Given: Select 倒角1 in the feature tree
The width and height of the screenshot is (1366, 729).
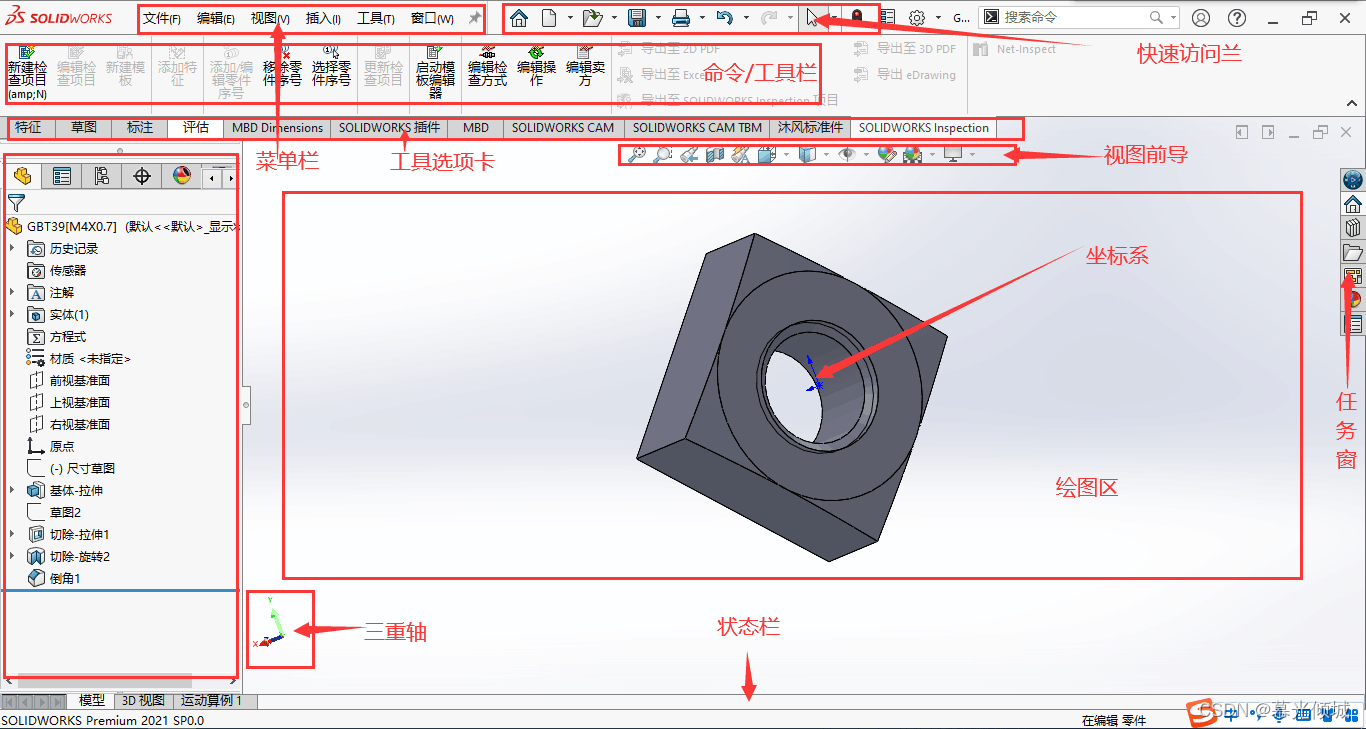Looking at the screenshot, I should [x=65, y=578].
